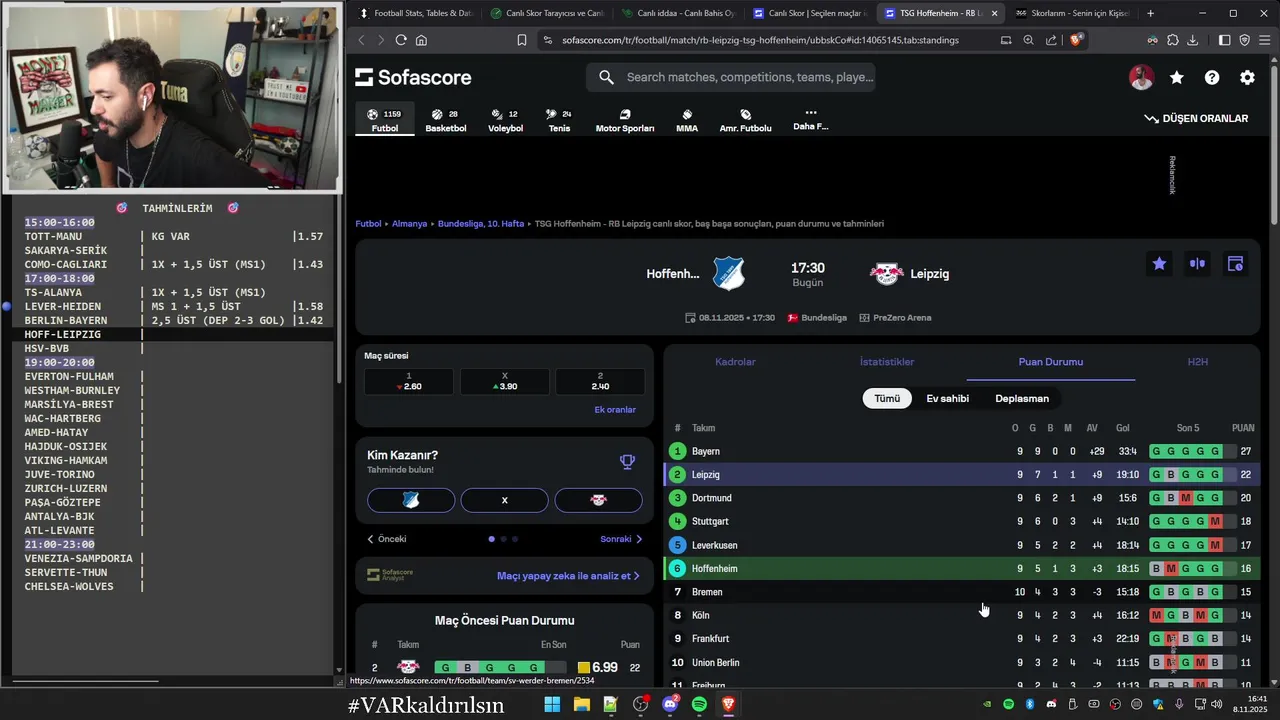This screenshot has height=720, width=1280.
Task: Open Discord from the taskbar
Action: [x=670, y=704]
